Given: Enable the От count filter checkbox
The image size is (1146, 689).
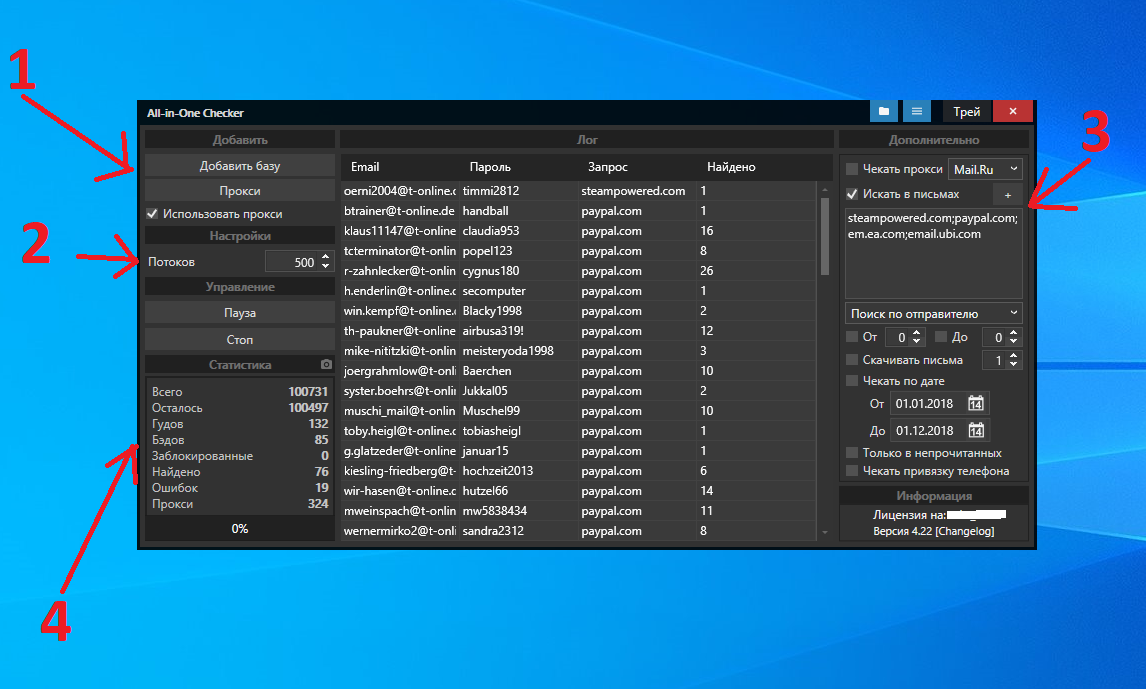Looking at the screenshot, I should [851, 337].
